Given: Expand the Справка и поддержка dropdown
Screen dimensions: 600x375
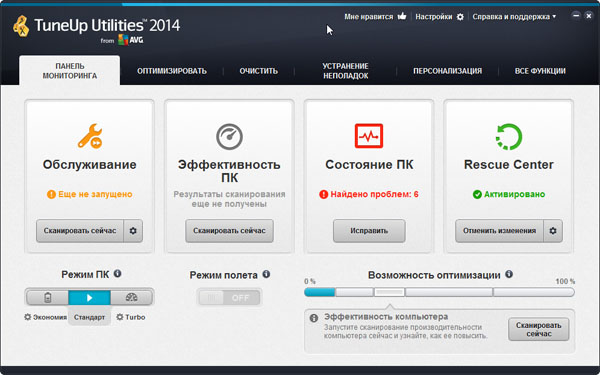Looking at the screenshot, I should point(514,17).
